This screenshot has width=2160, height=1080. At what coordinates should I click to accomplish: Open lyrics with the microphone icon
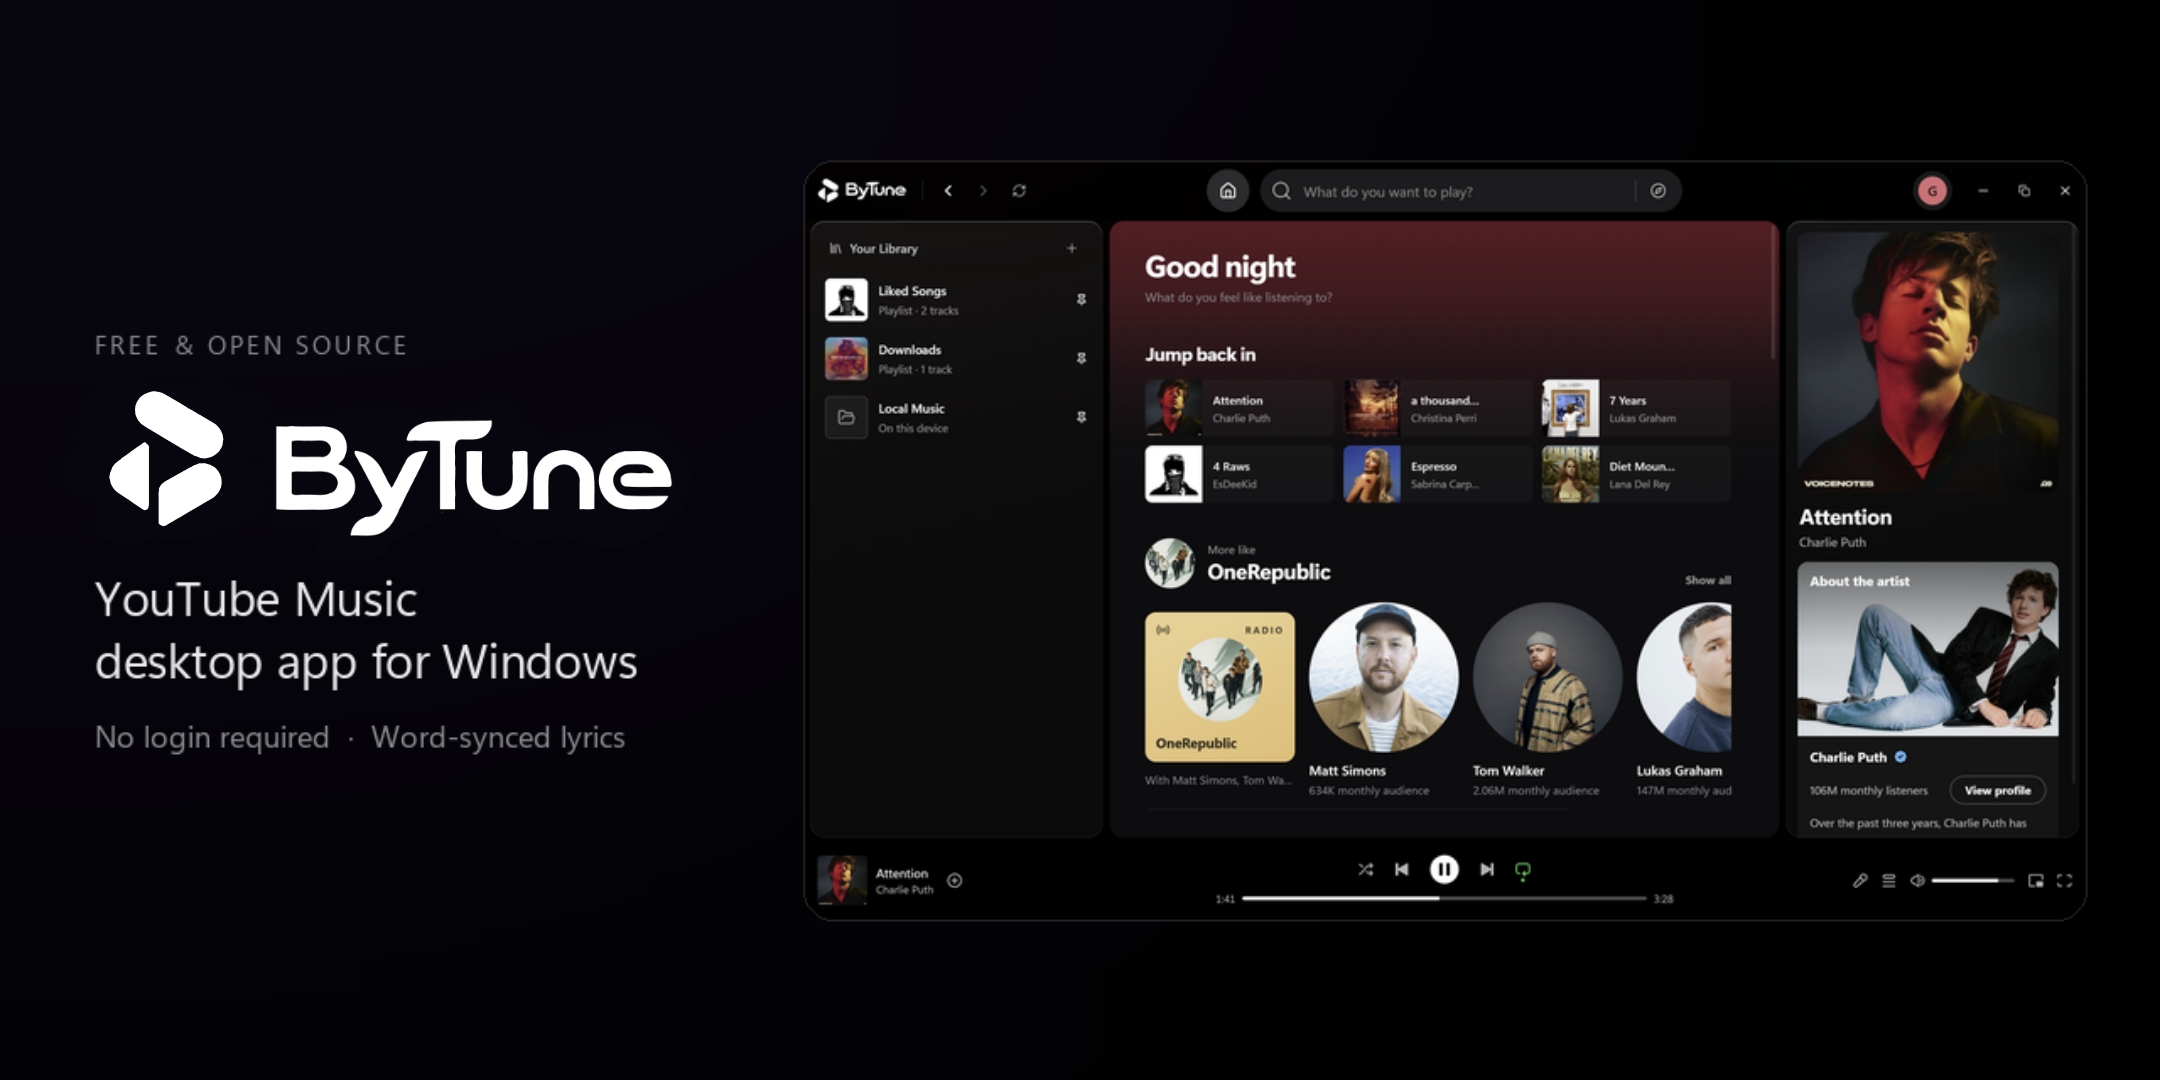click(1860, 880)
